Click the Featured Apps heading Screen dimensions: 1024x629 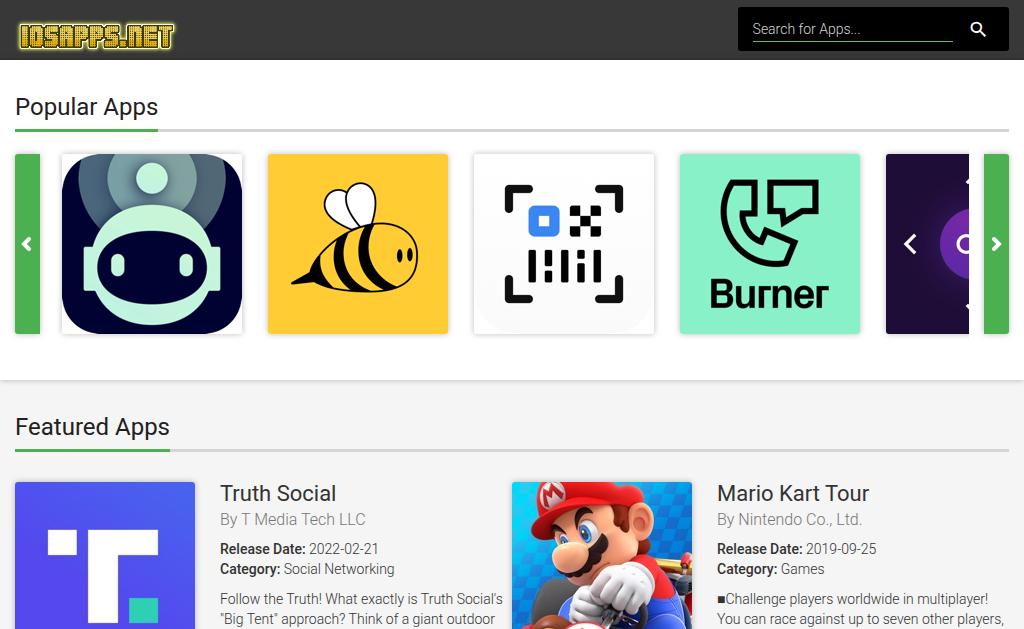click(x=92, y=427)
